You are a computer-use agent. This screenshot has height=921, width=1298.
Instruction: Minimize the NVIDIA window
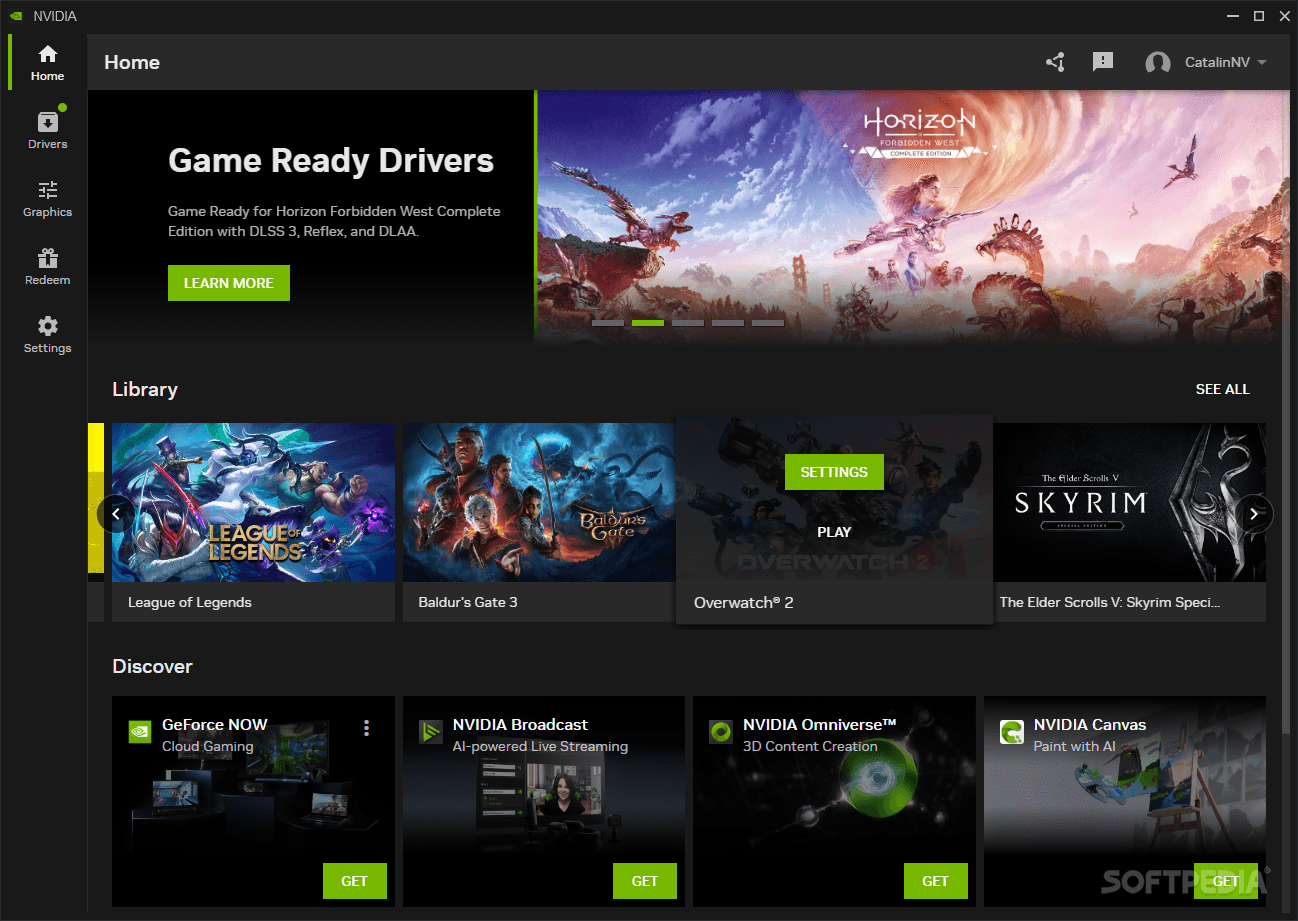(1231, 16)
